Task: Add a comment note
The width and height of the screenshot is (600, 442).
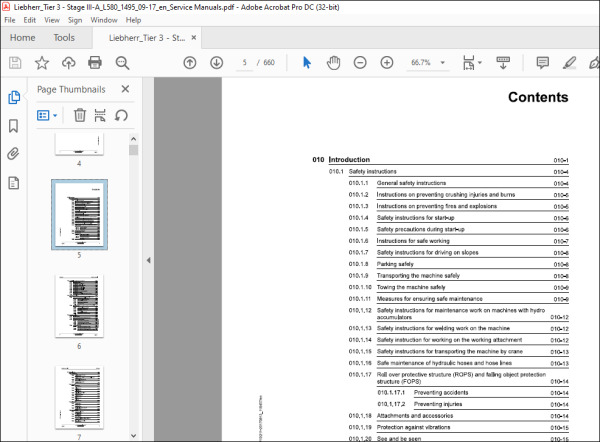Action: 543,62
